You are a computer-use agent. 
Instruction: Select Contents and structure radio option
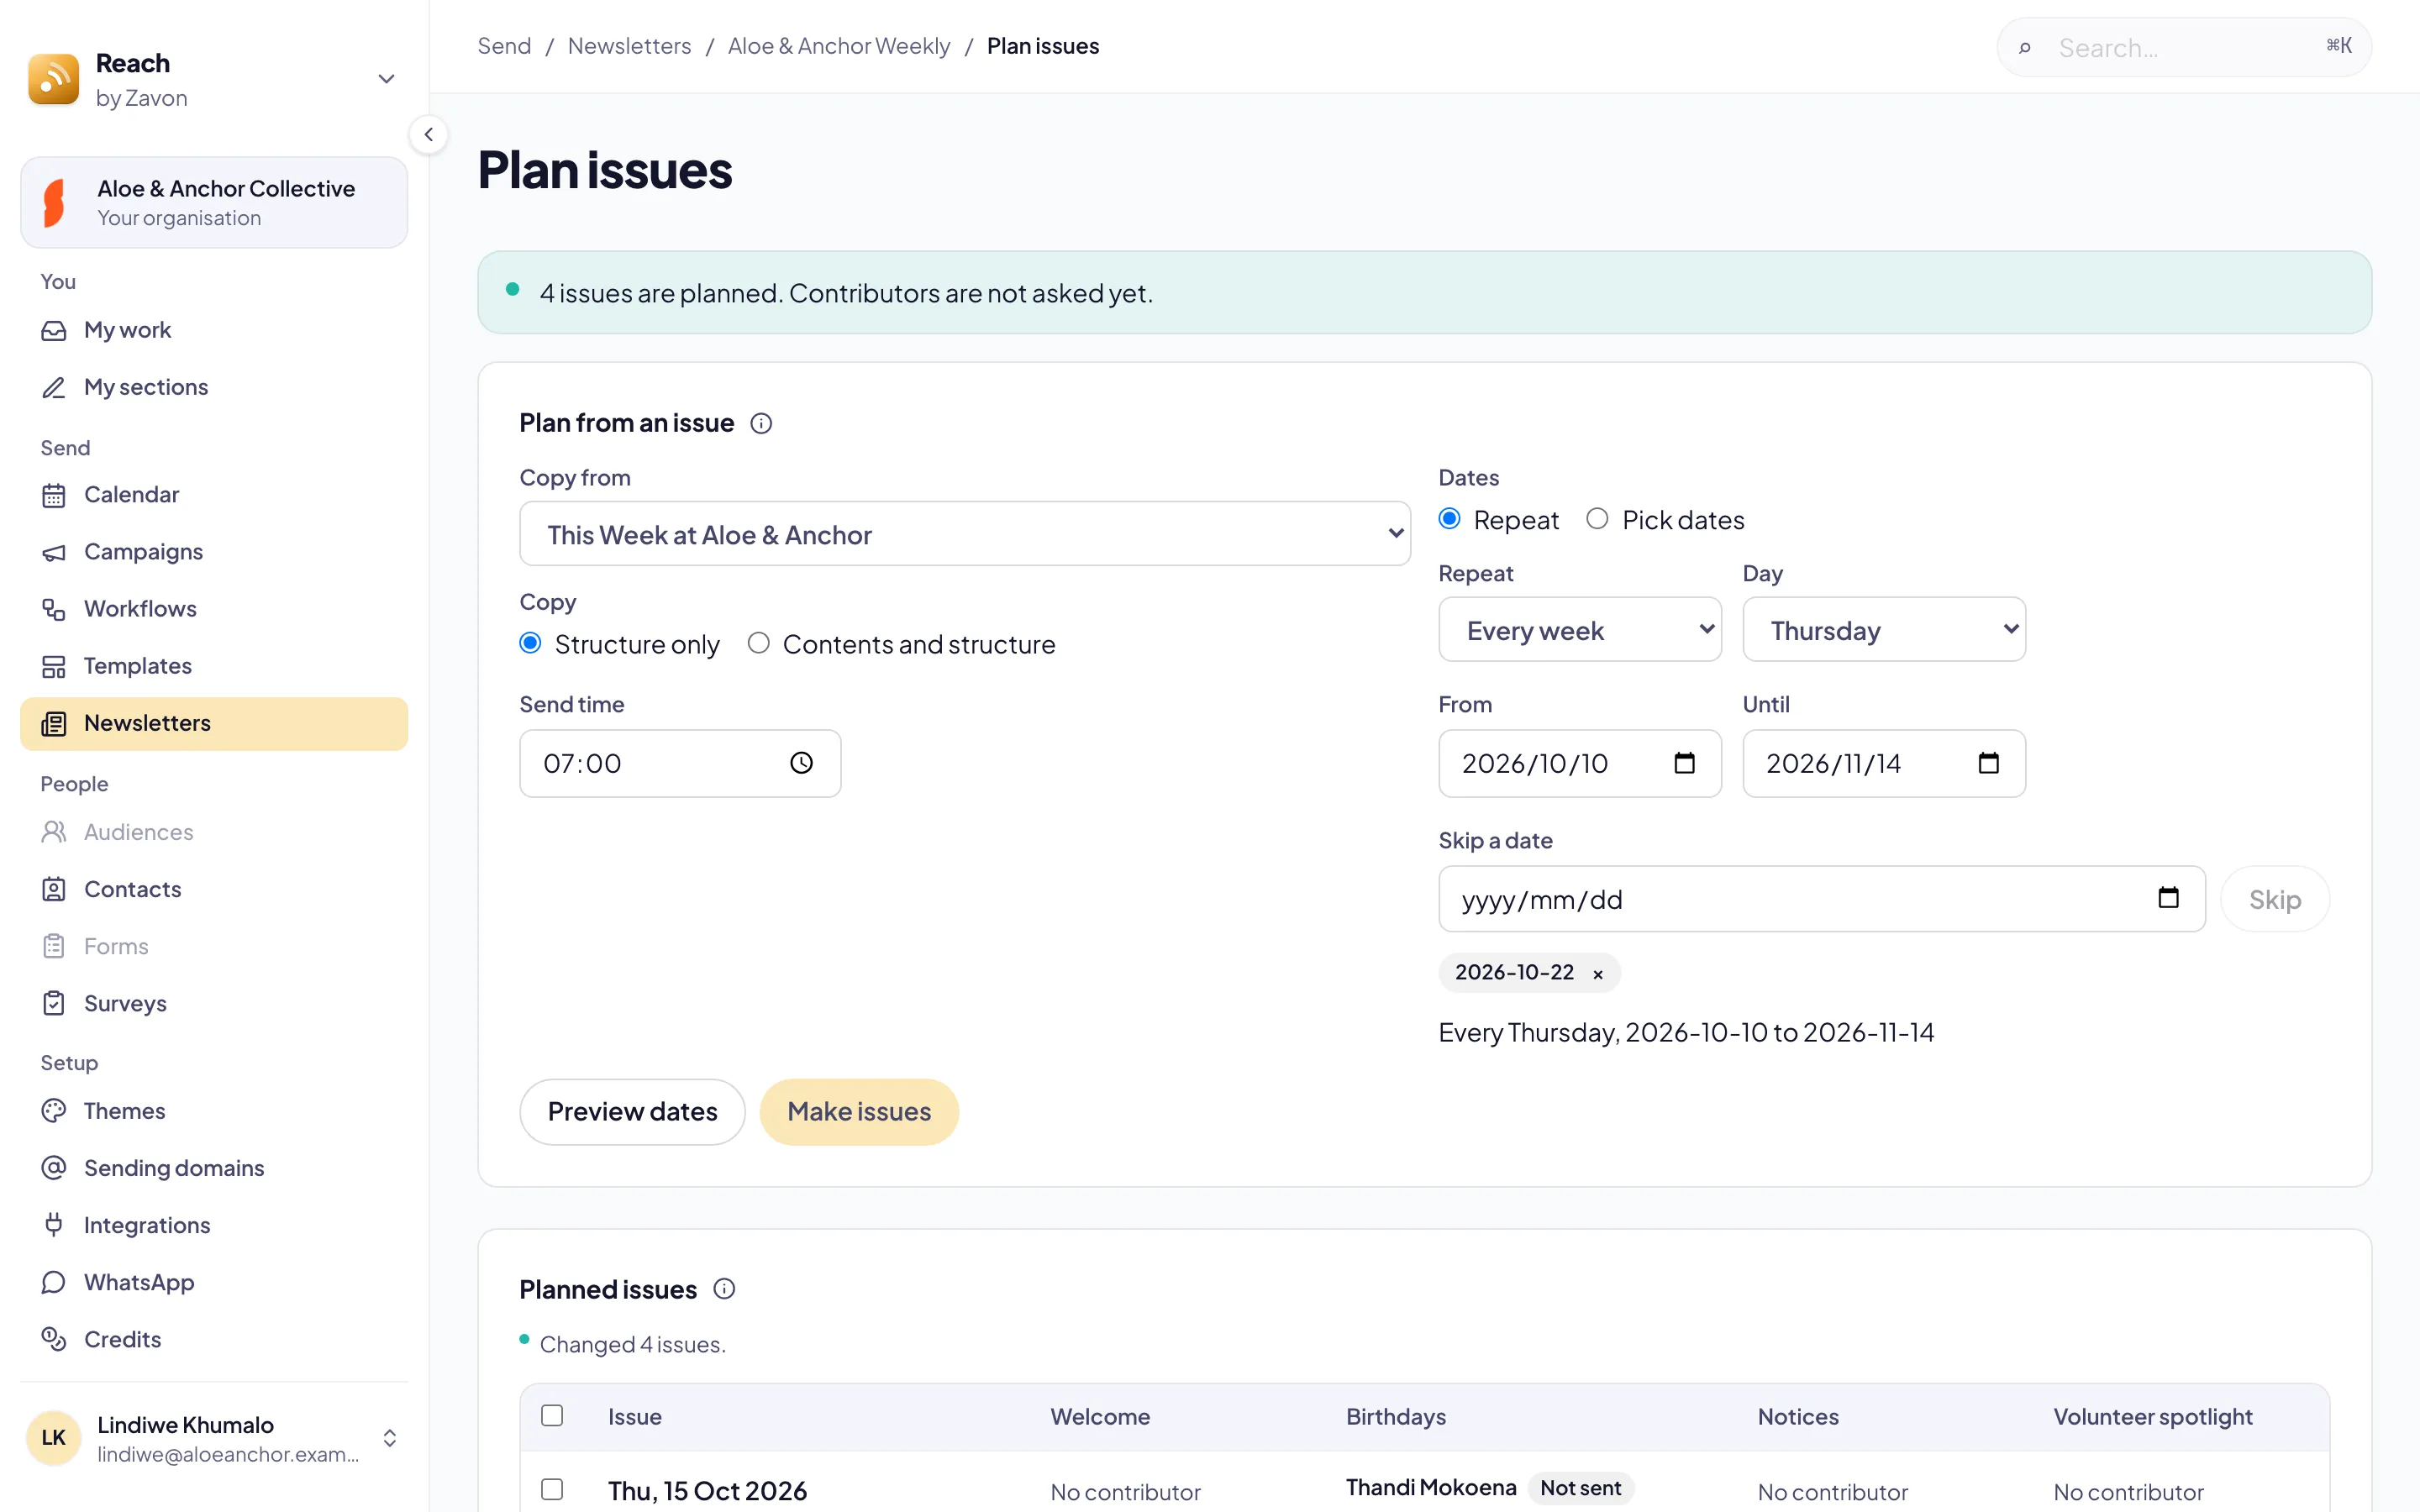759,643
